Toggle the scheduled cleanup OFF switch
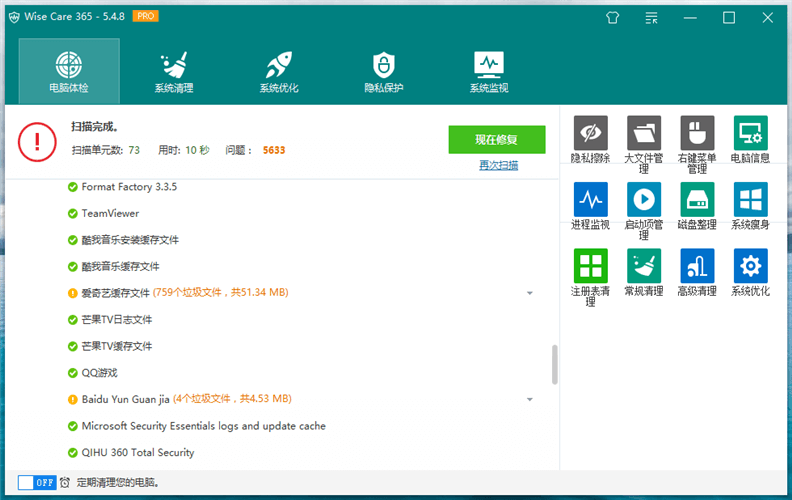 coord(37,482)
